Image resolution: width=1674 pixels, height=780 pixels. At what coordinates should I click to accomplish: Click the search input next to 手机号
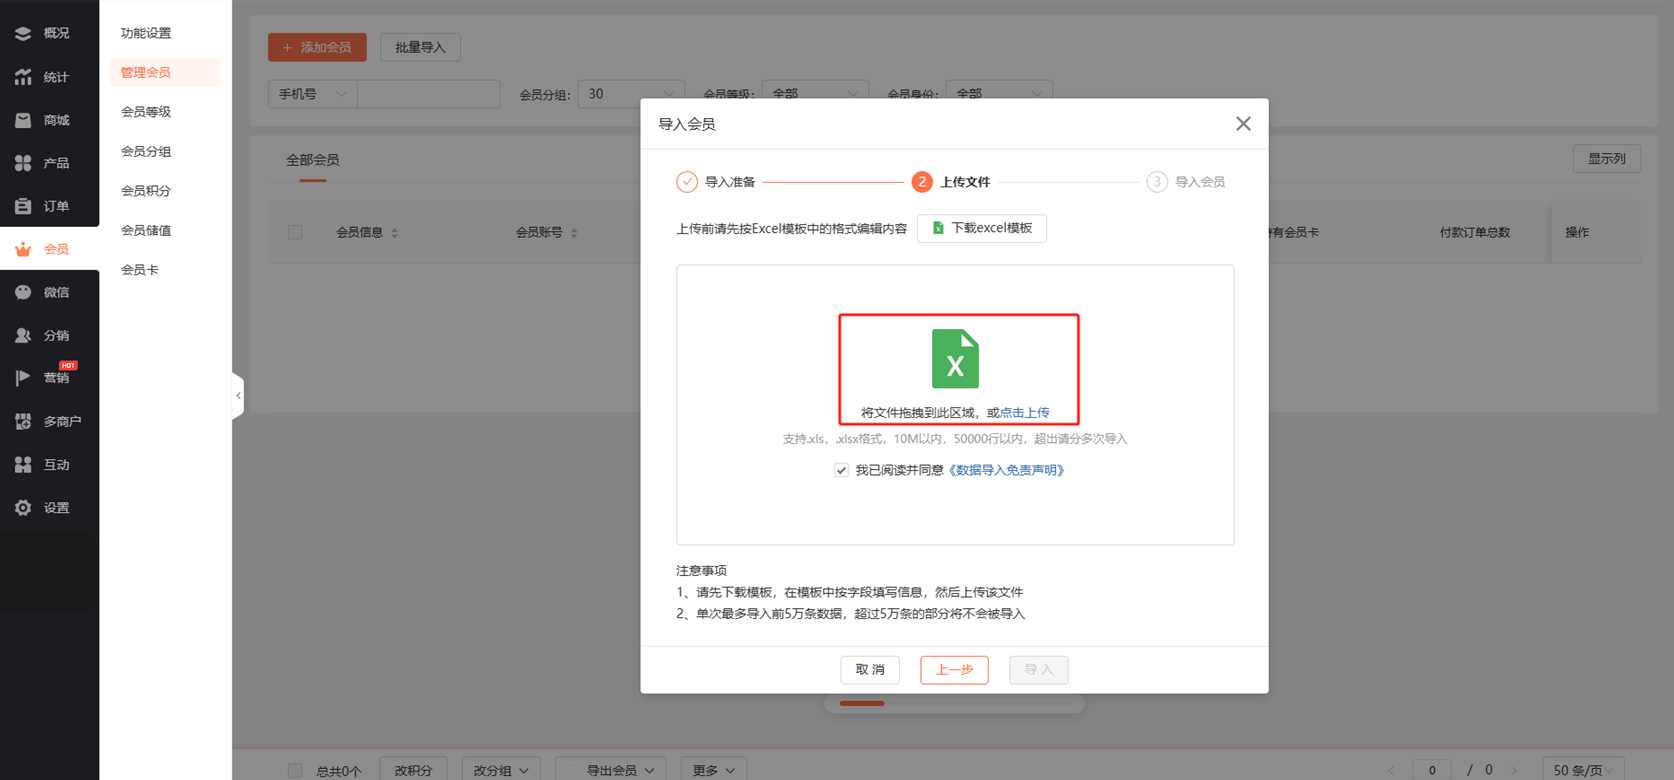(x=428, y=94)
